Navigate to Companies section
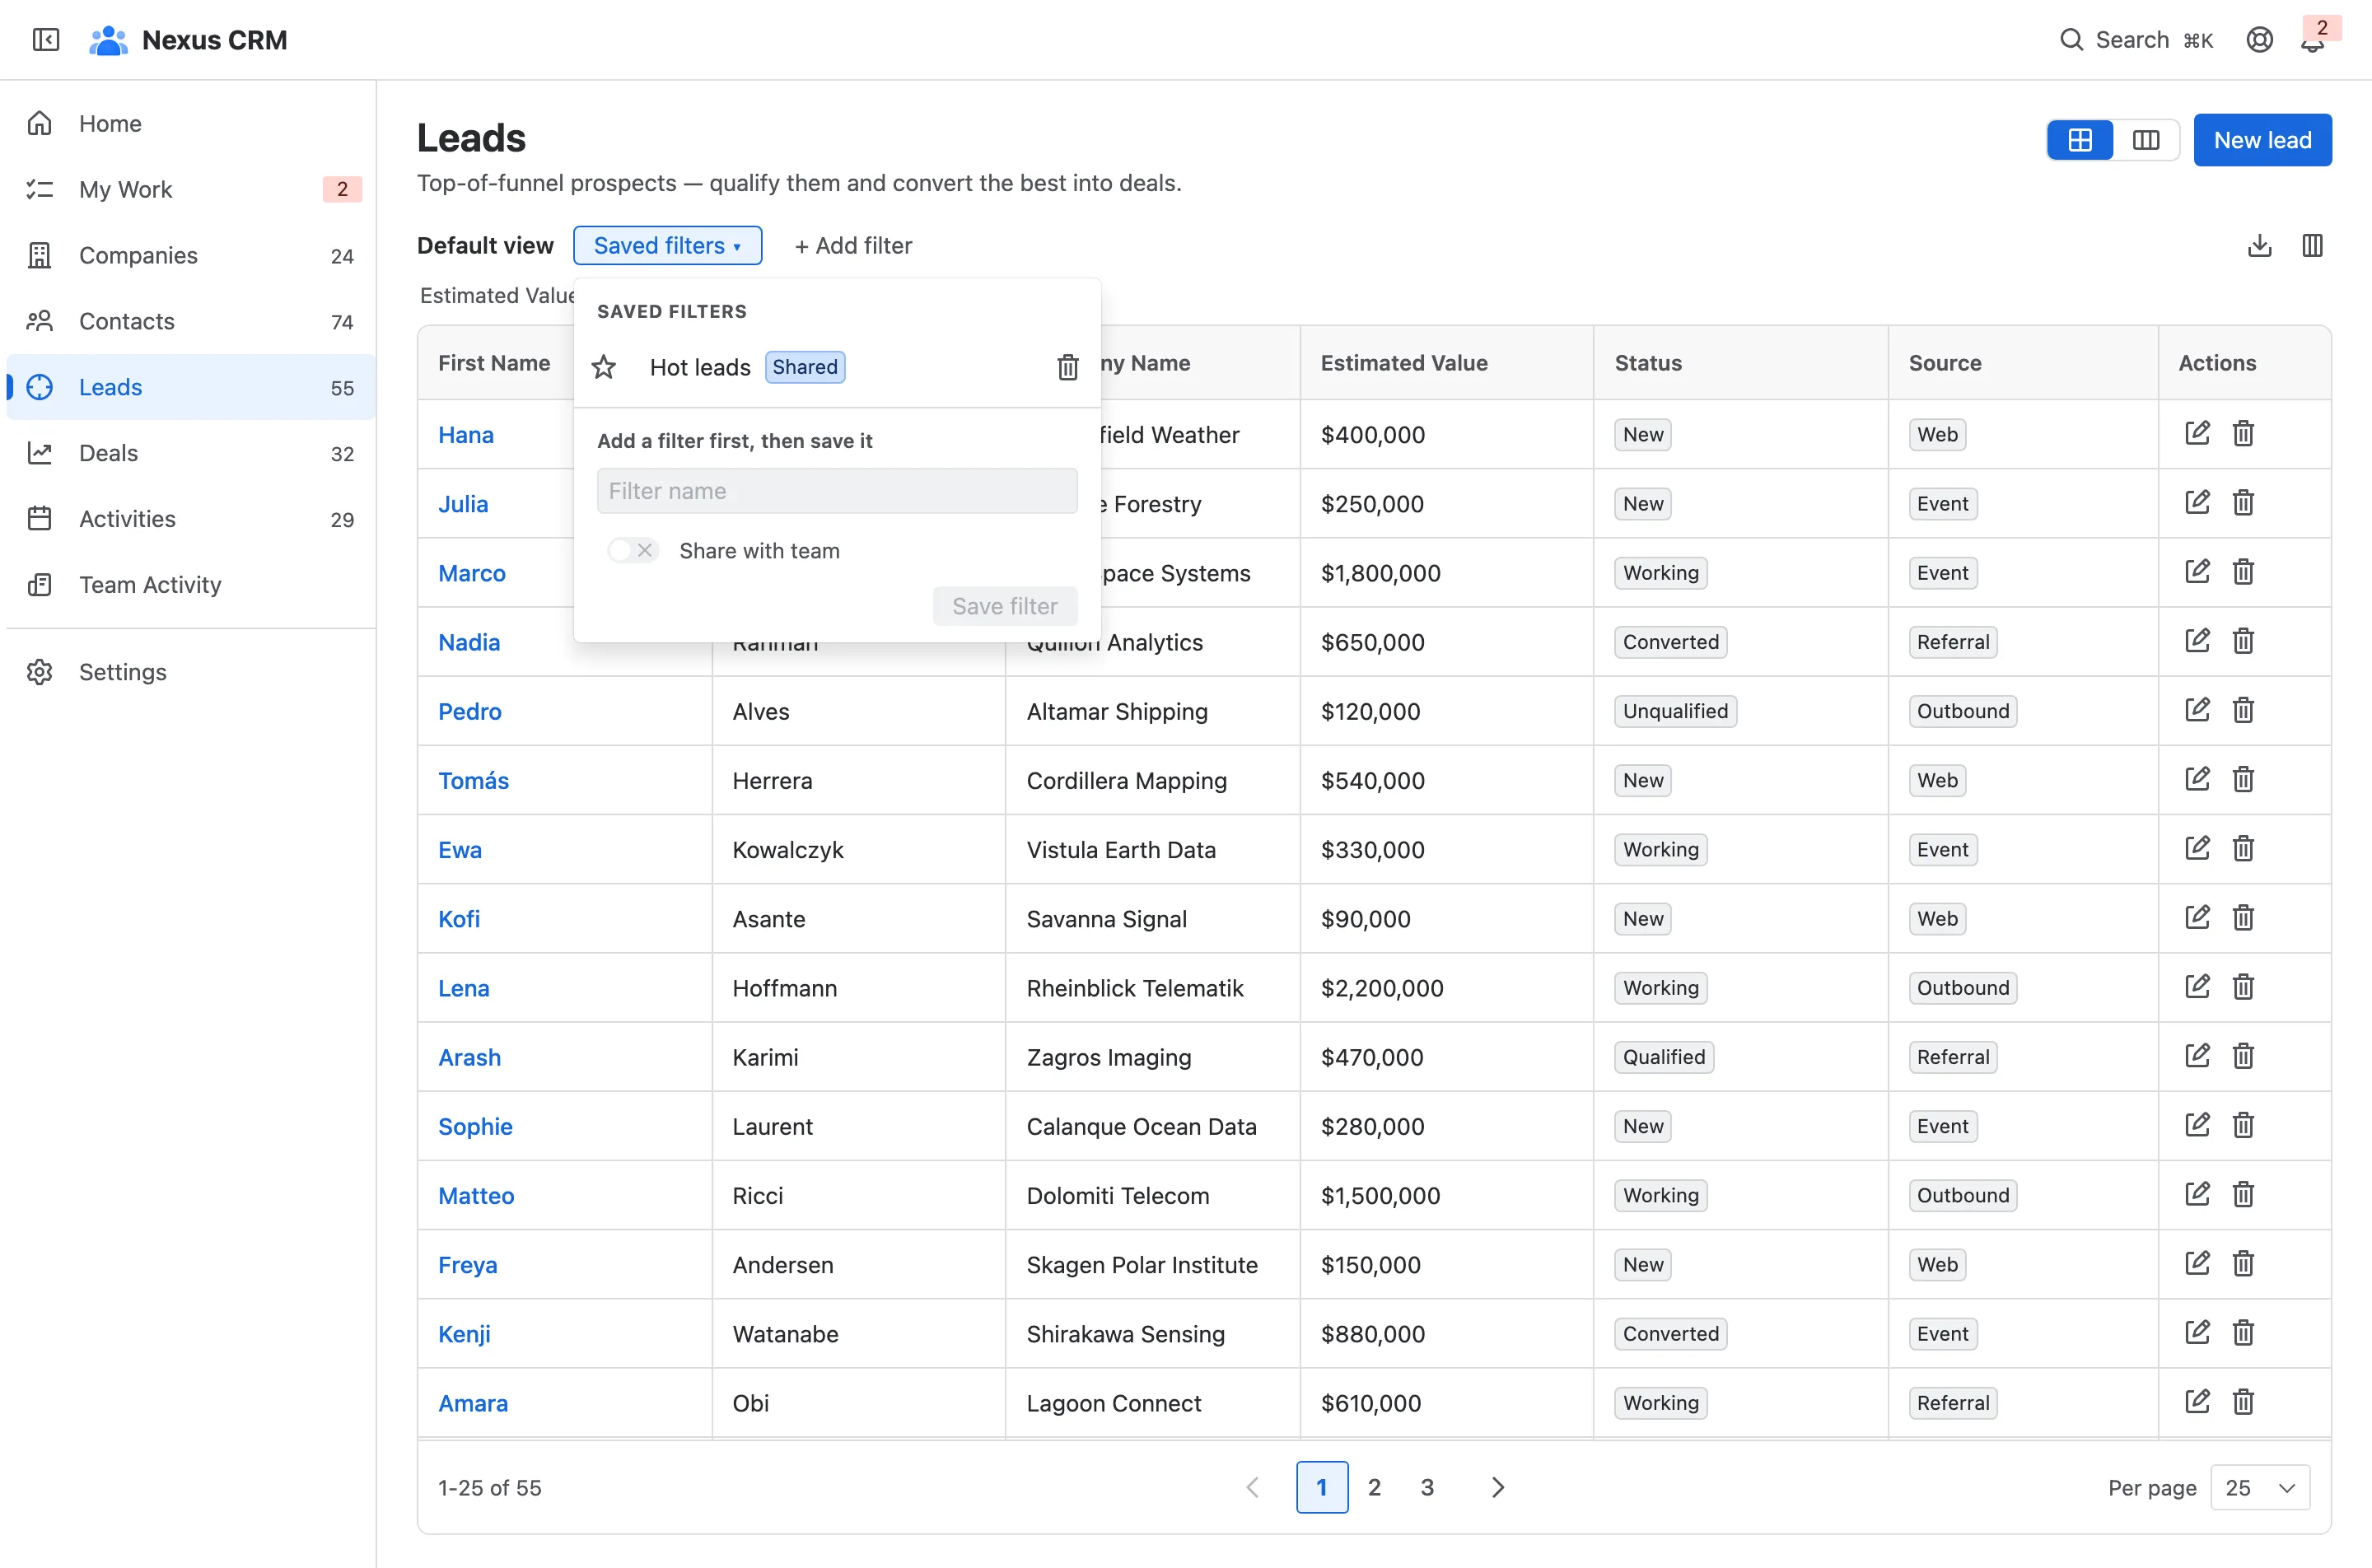 (x=190, y=255)
